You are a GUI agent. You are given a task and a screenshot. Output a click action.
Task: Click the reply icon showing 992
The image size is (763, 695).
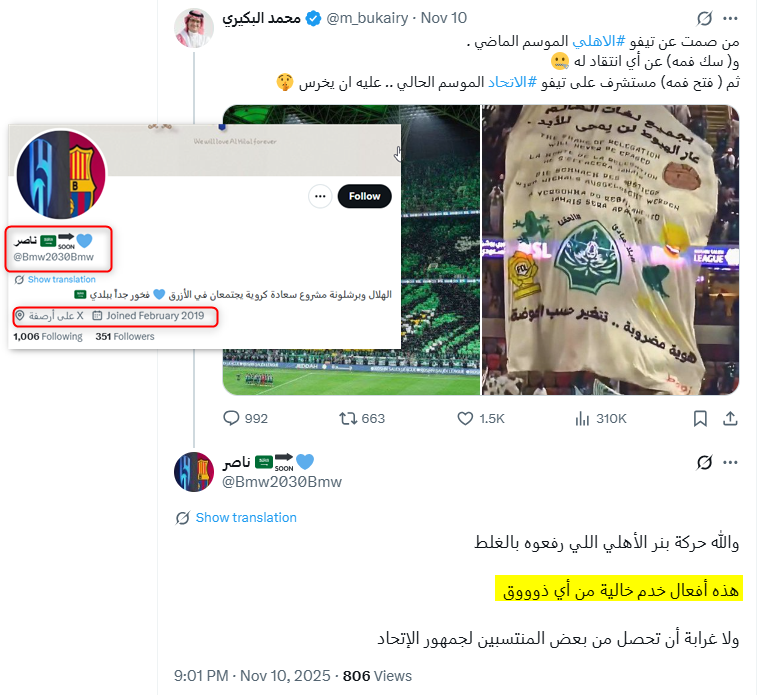[x=231, y=418]
